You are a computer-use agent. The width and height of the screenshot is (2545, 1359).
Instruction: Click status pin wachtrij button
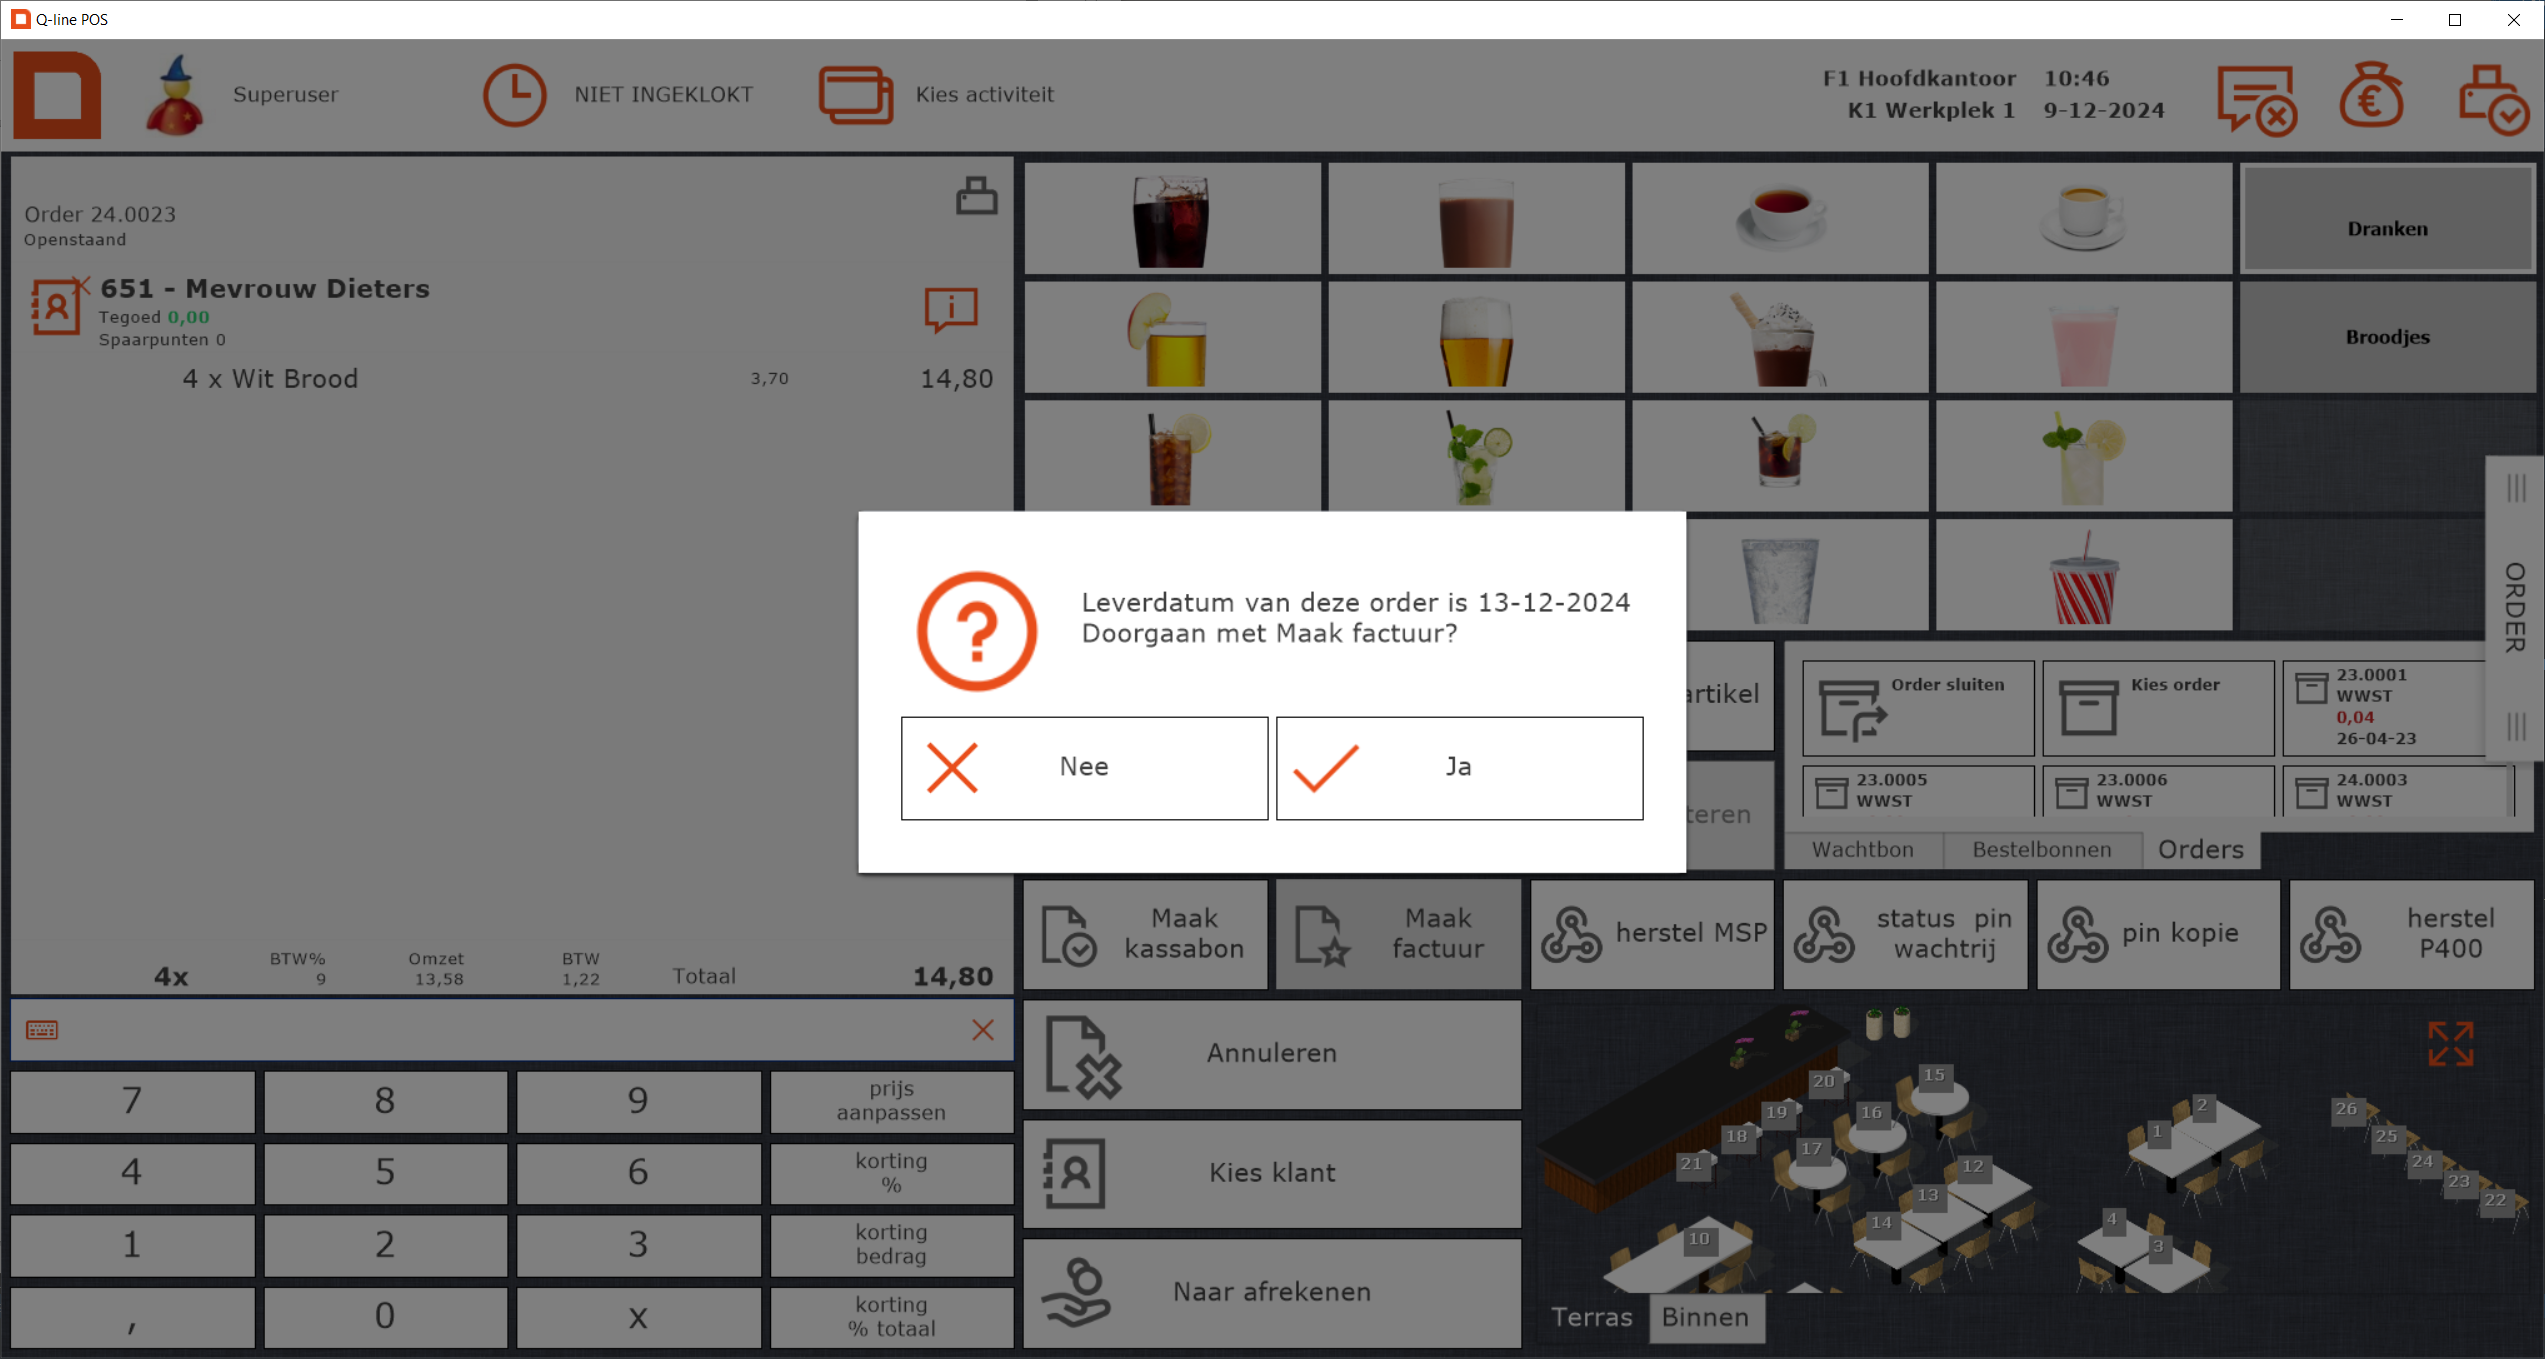[1906, 934]
